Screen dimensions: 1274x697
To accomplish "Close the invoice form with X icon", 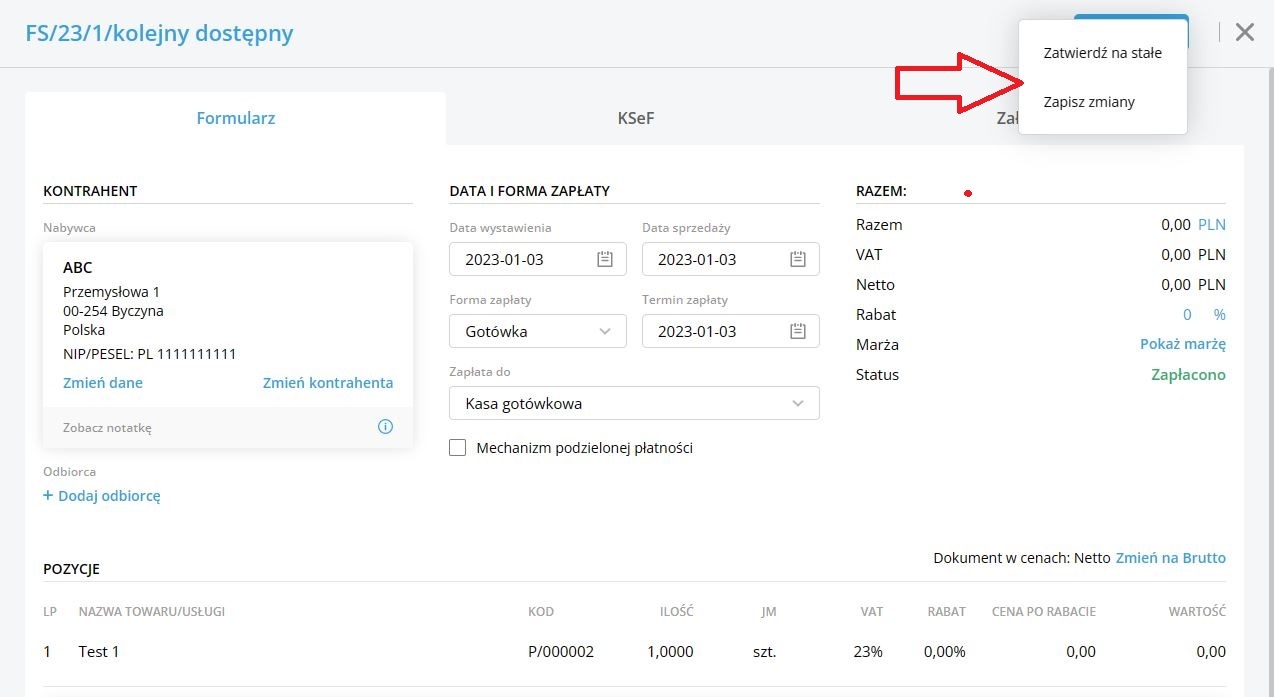I will pyautogui.click(x=1244, y=32).
